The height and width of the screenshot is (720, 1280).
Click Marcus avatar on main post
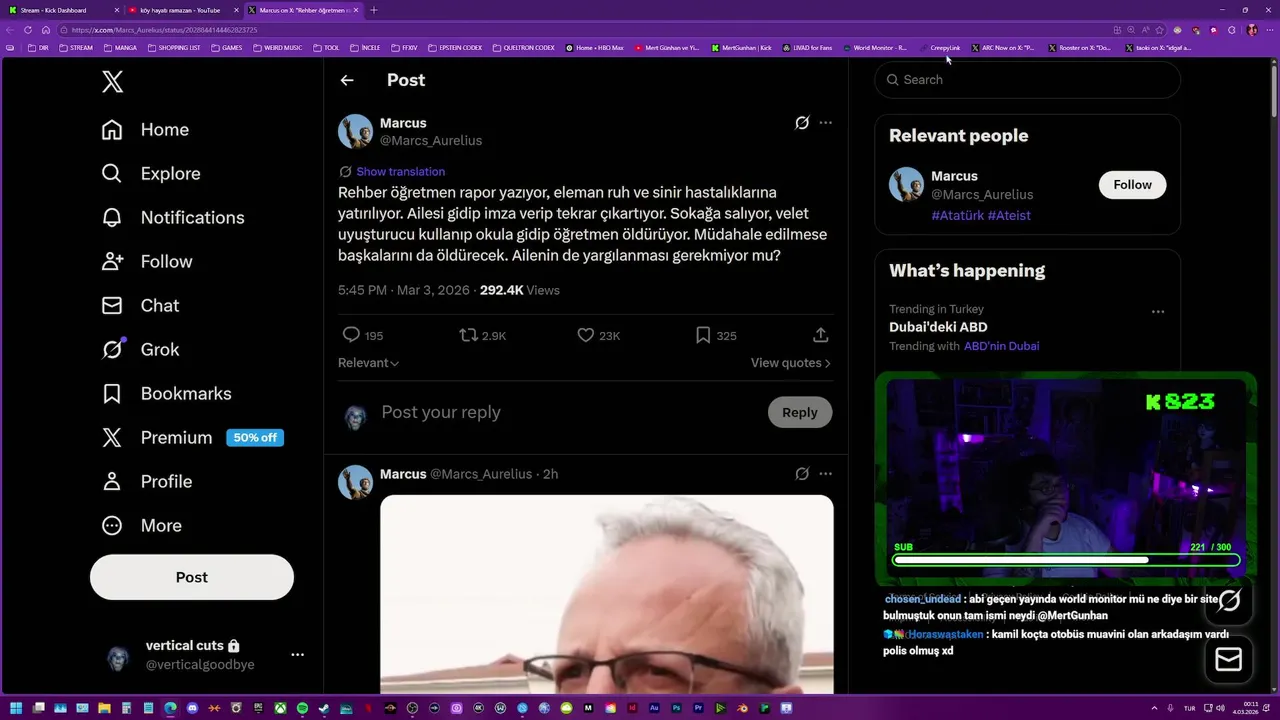click(x=355, y=131)
